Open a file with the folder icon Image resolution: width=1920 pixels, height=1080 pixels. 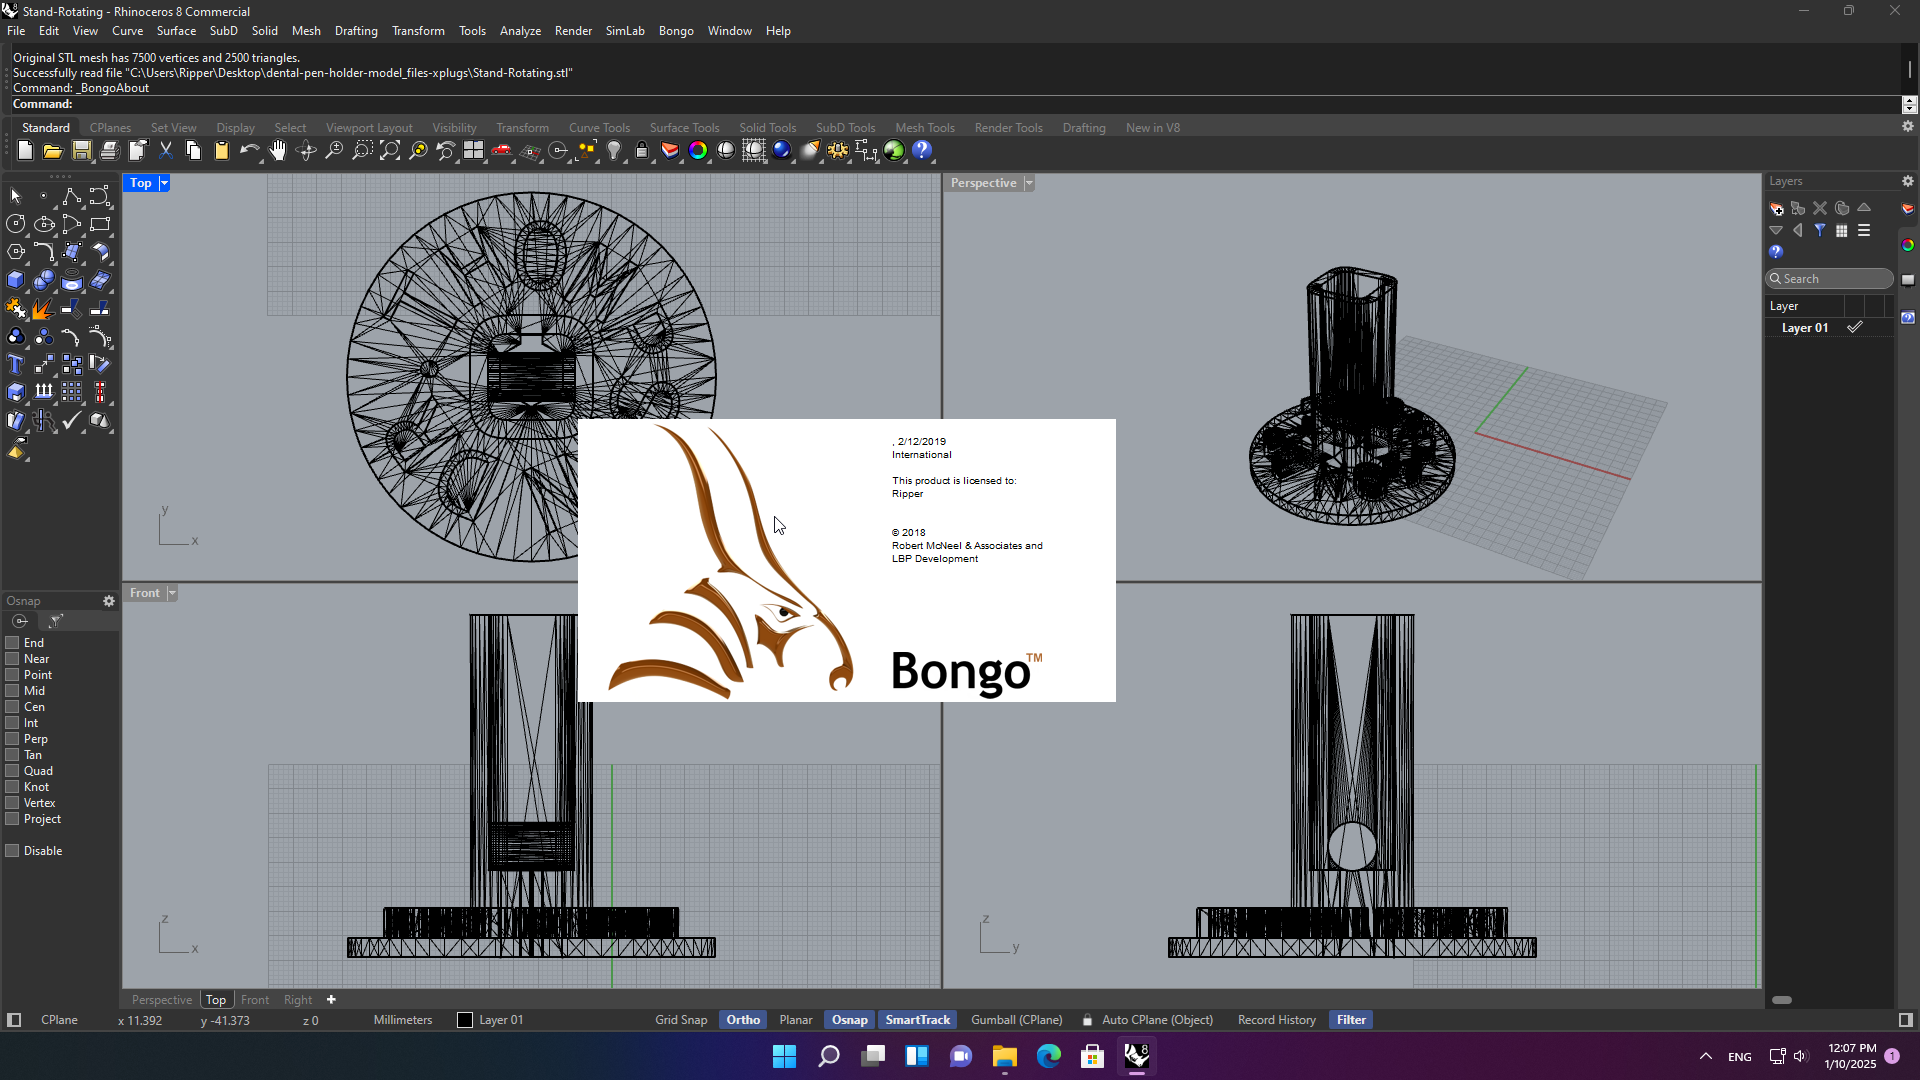coord(53,151)
